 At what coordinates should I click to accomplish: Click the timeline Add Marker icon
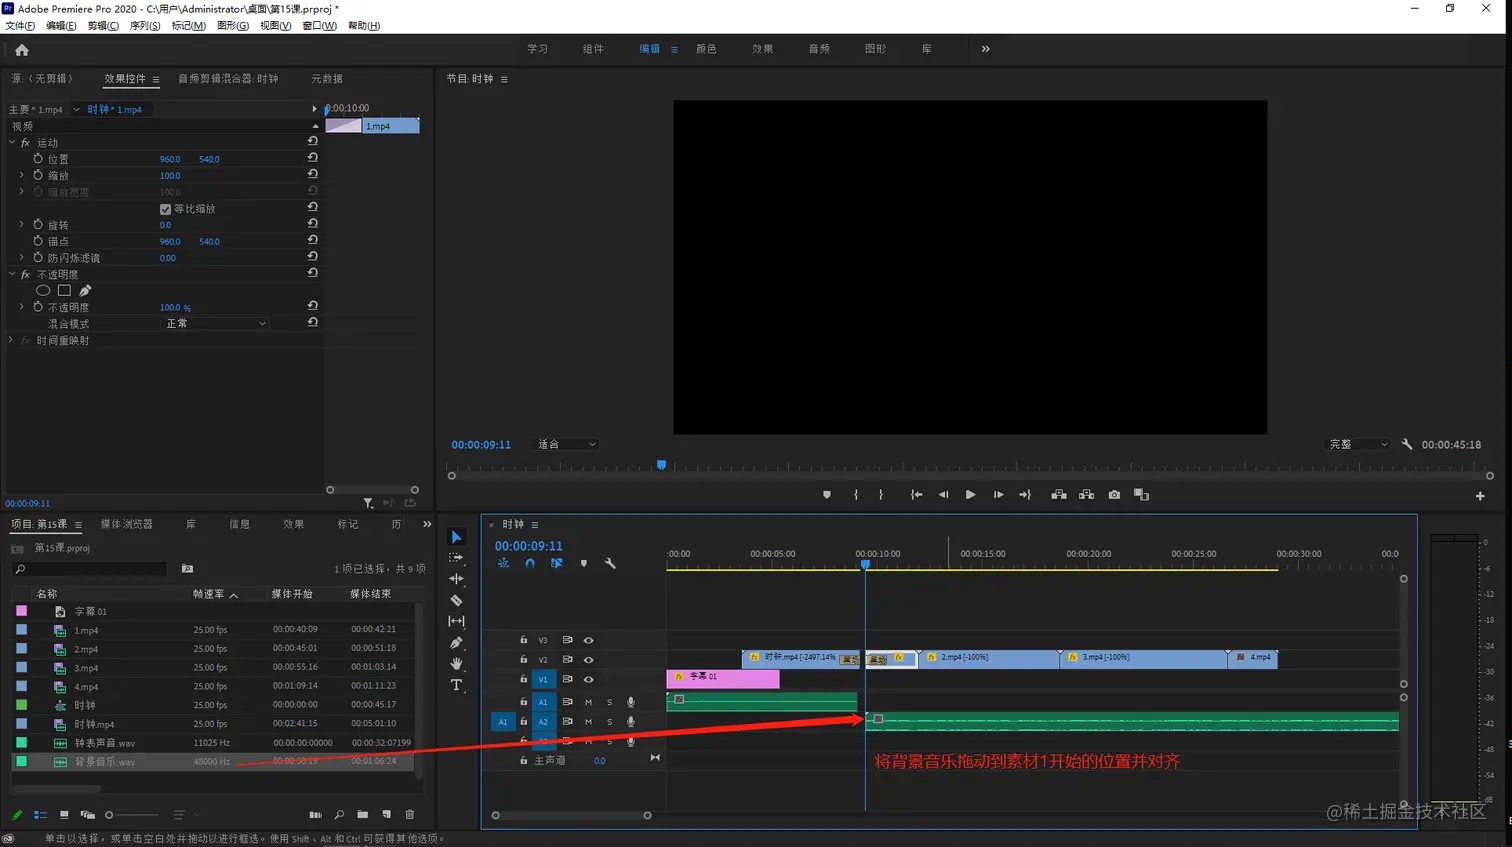point(584,563)
